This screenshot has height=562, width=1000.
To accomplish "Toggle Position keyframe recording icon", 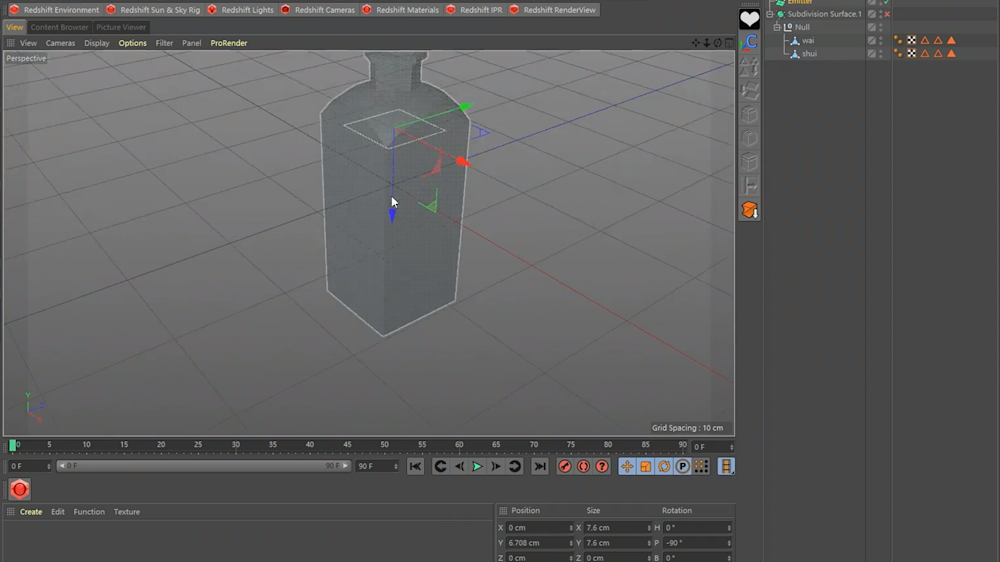I will coord(627,466).
